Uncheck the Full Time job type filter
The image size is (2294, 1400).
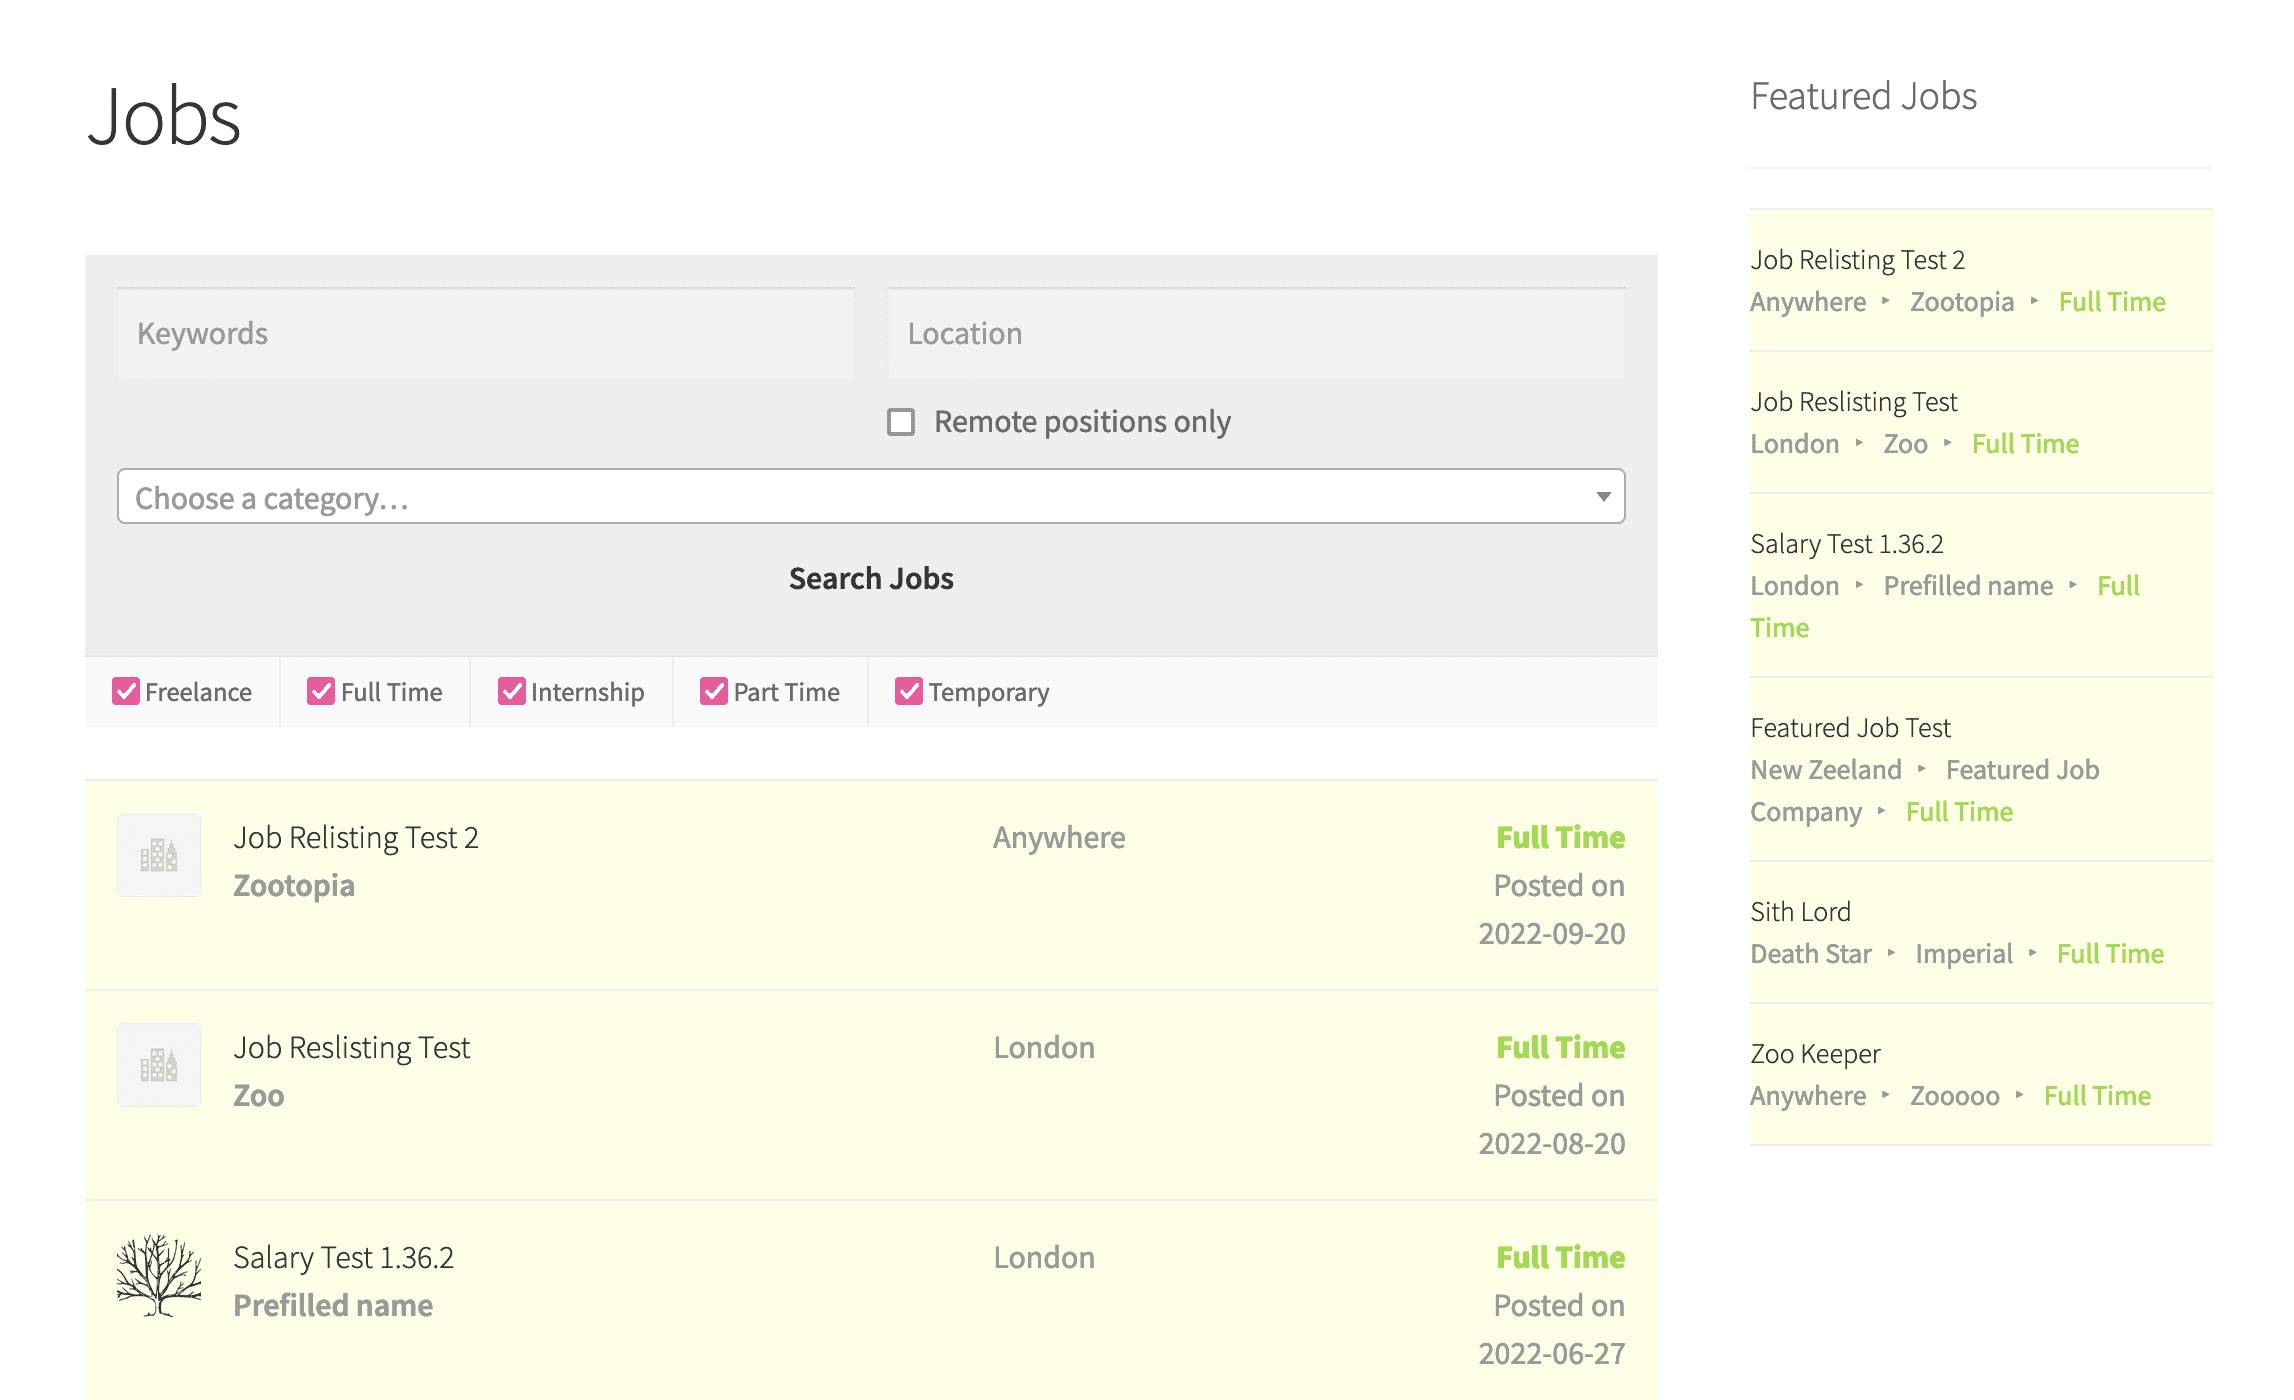pos(321,691)
